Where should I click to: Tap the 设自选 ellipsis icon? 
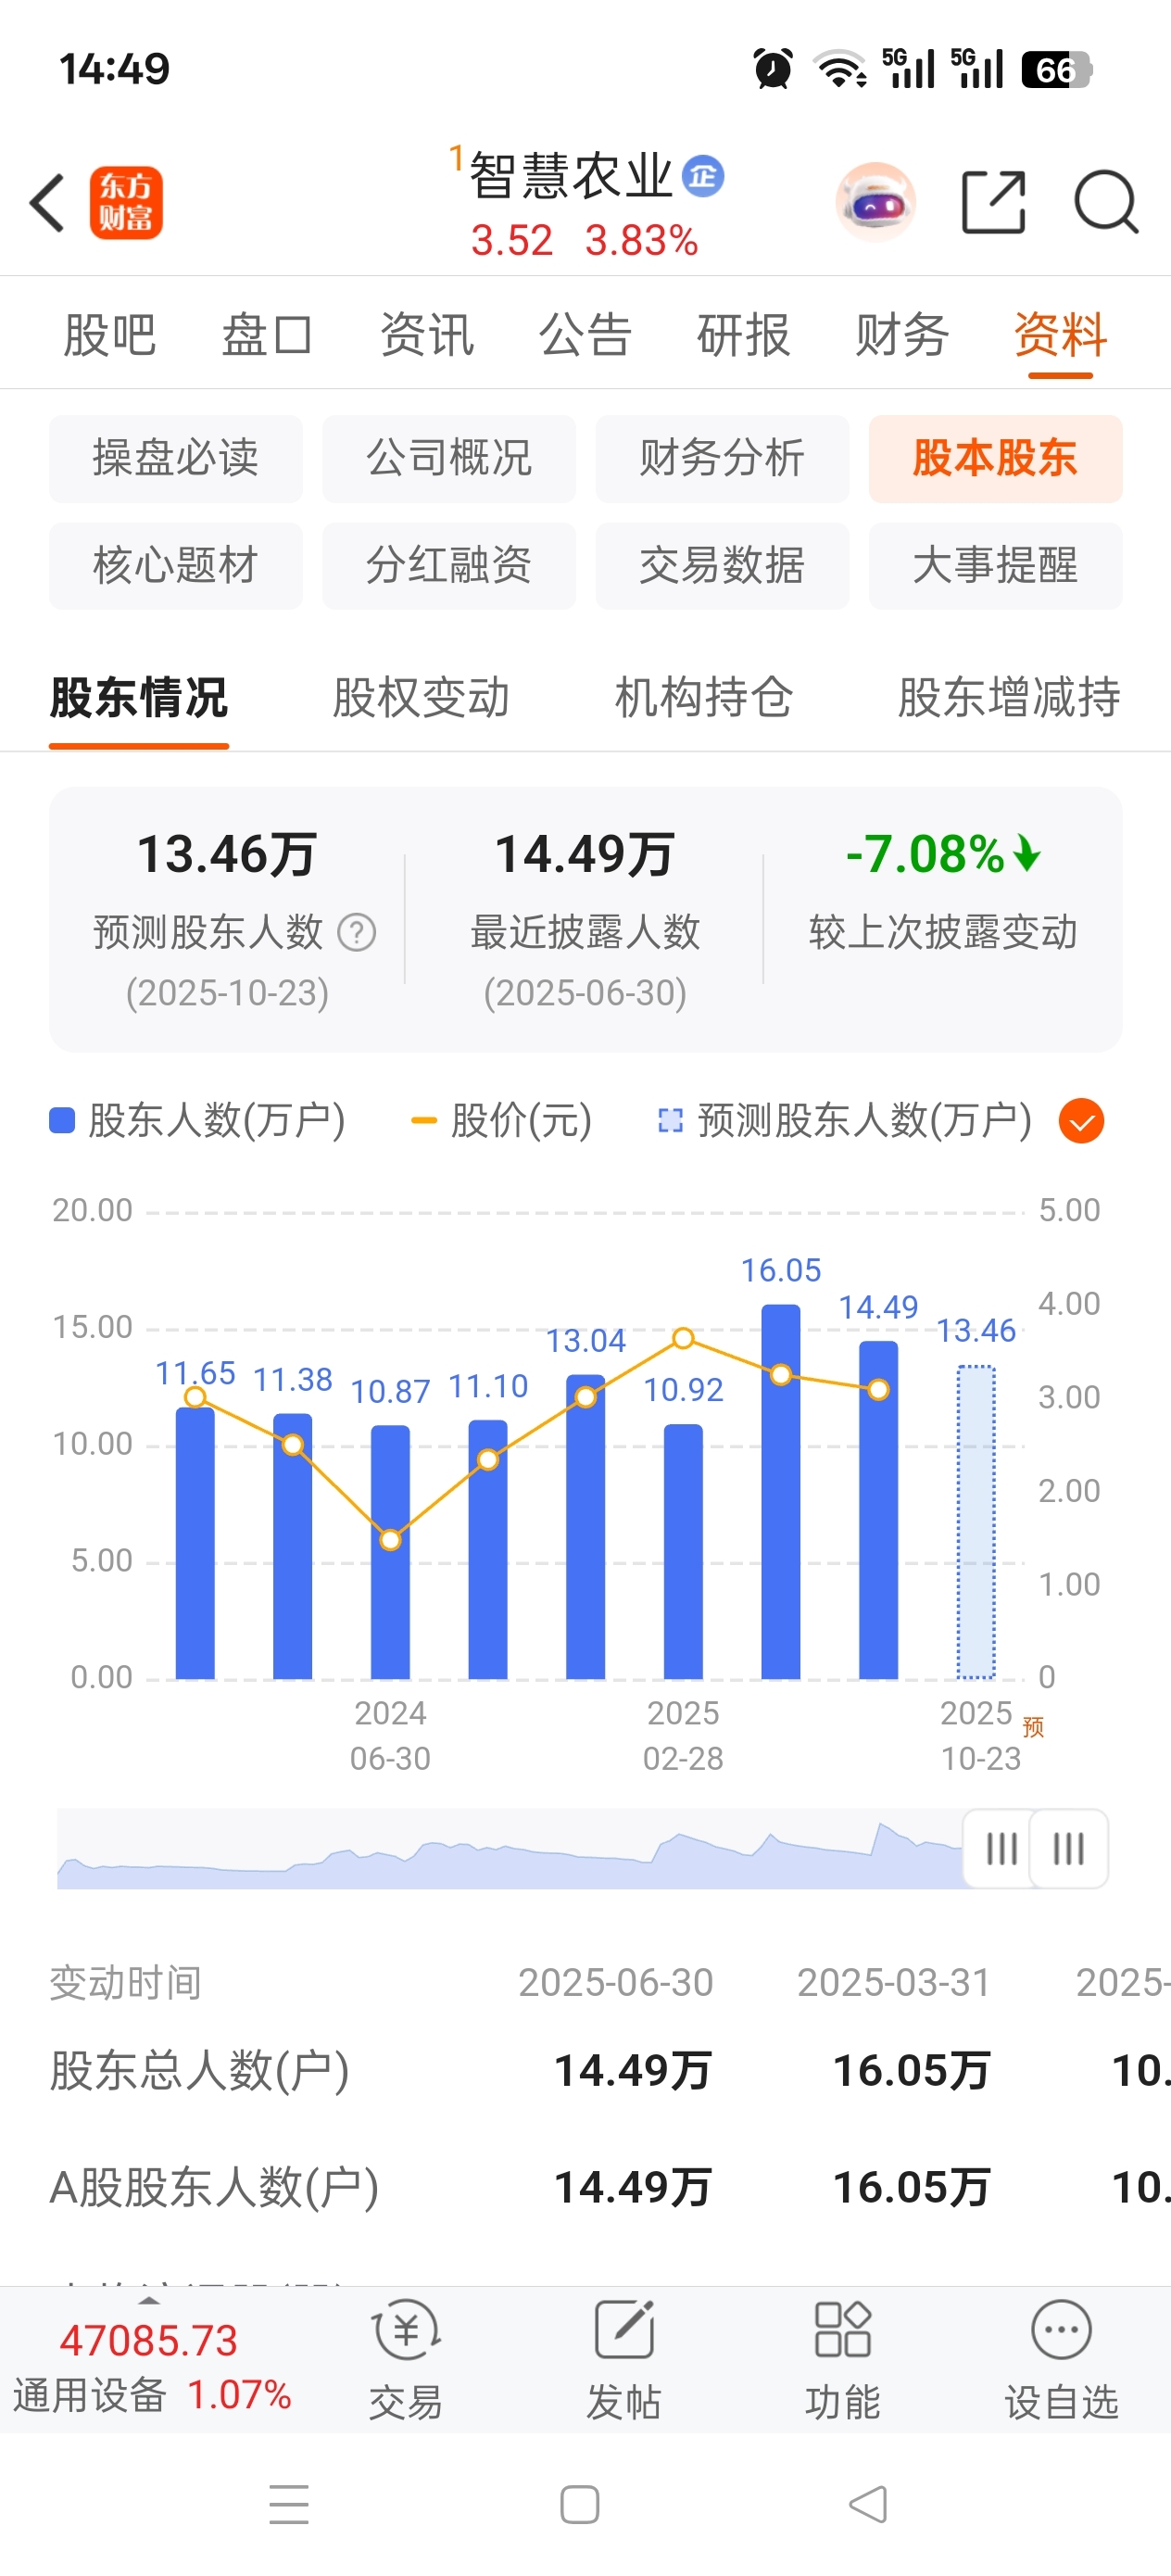(1061, 2330)
